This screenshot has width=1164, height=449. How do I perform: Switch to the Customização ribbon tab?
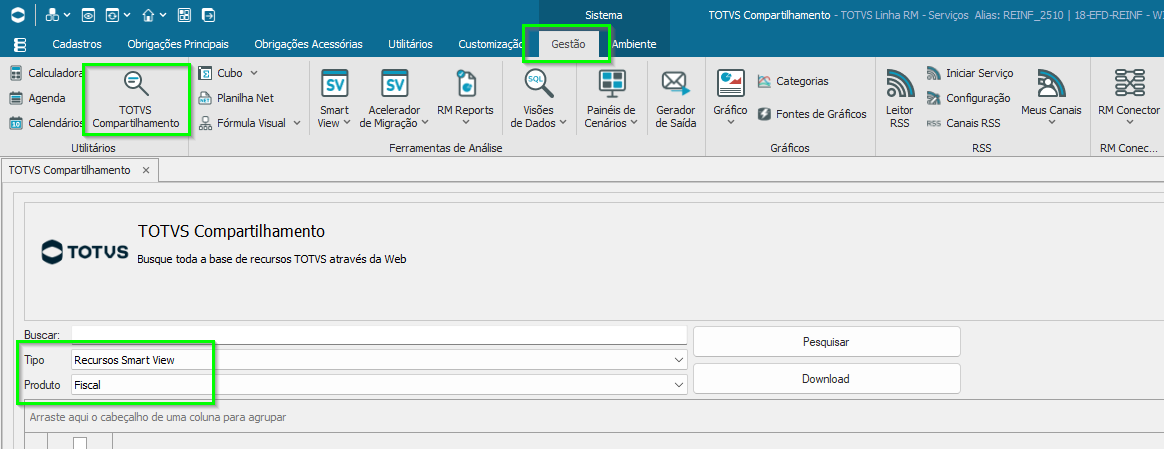tap(491, 45)
